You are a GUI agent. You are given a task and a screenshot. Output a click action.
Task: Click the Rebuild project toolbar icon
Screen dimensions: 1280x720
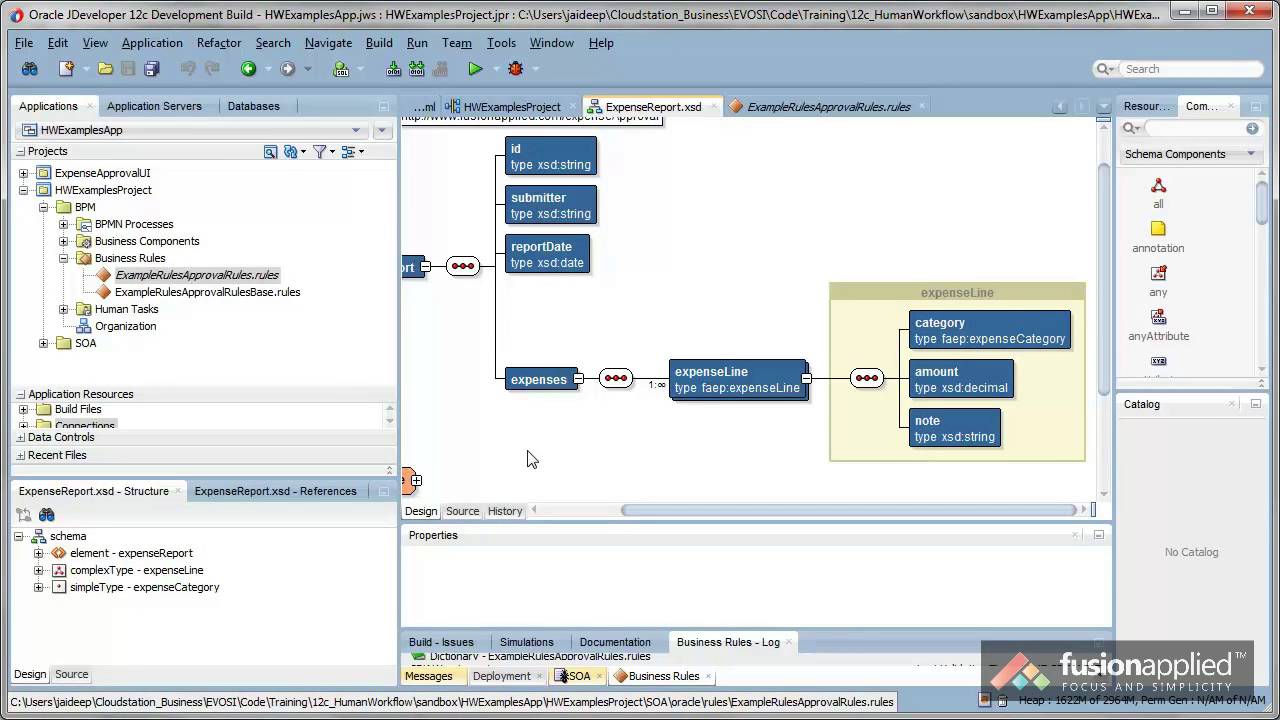coord(416,69)
